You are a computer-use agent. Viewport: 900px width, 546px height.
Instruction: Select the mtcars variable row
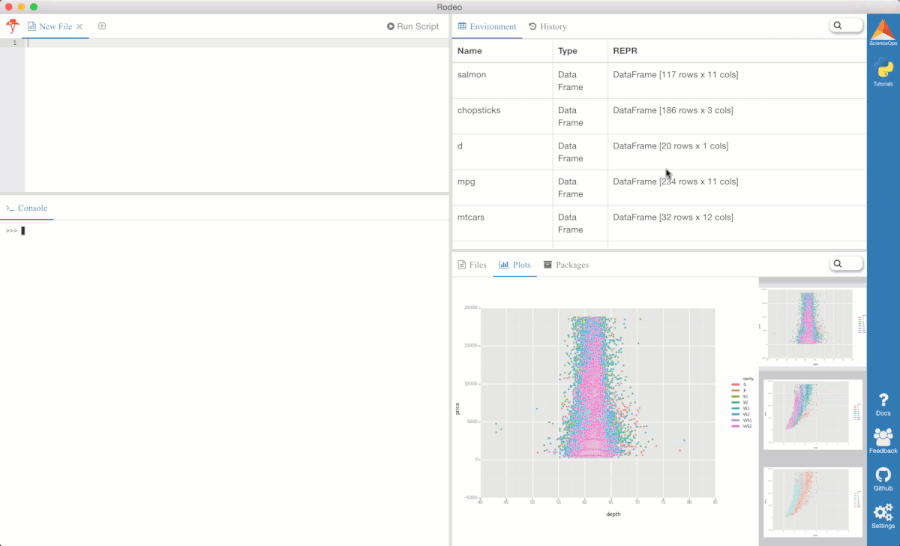pos(659,223)
